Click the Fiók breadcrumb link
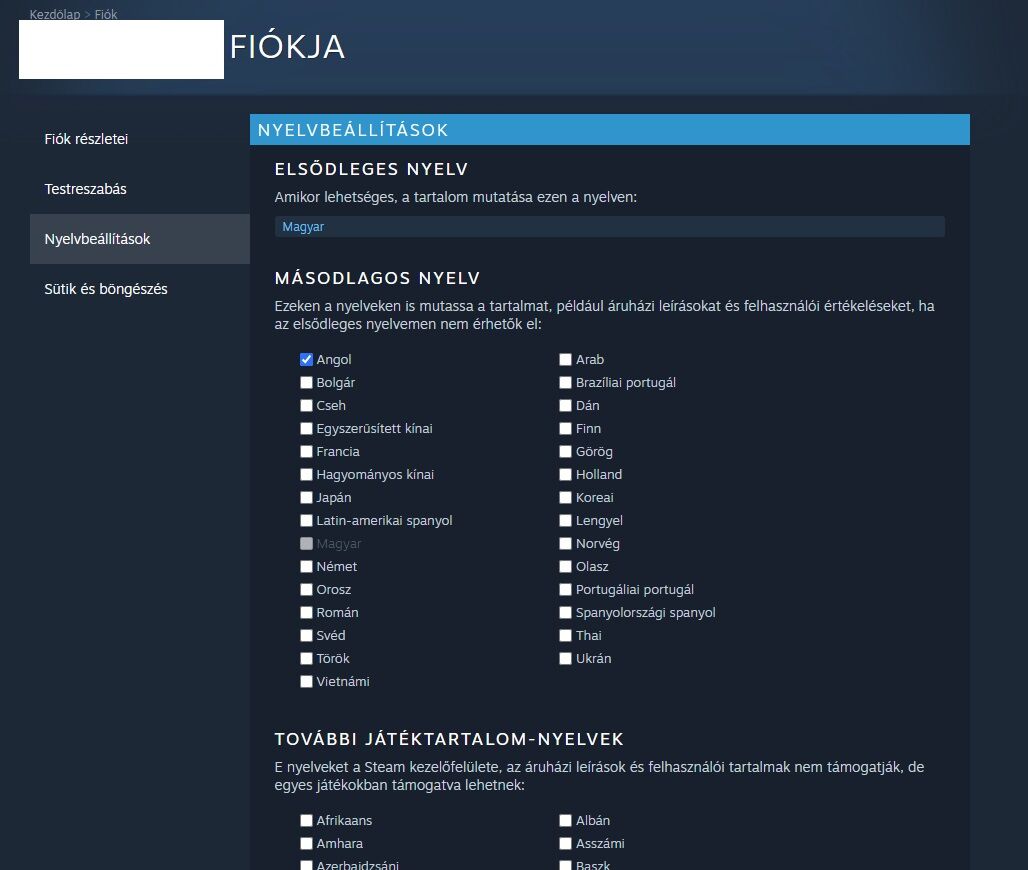This screenshot has height=870, width=1028. point(106,15)
